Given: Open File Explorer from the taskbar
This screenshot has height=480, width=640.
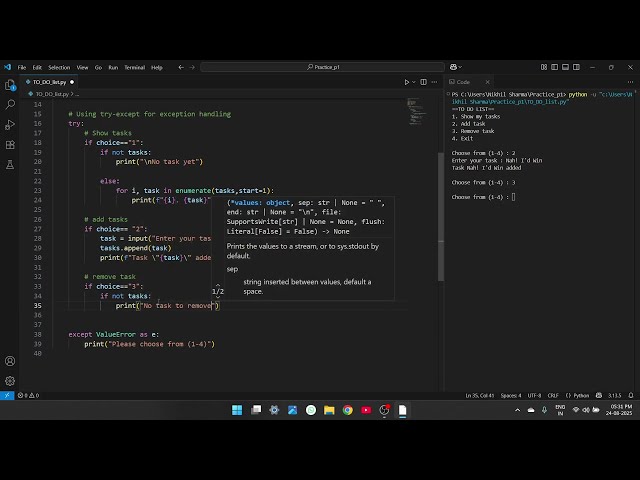Looking at the screenshot, I should pos(329,410).
